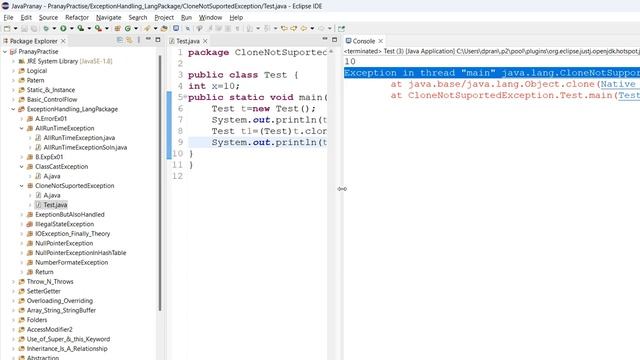Click code line 'int x=10;'

(214, 86)
